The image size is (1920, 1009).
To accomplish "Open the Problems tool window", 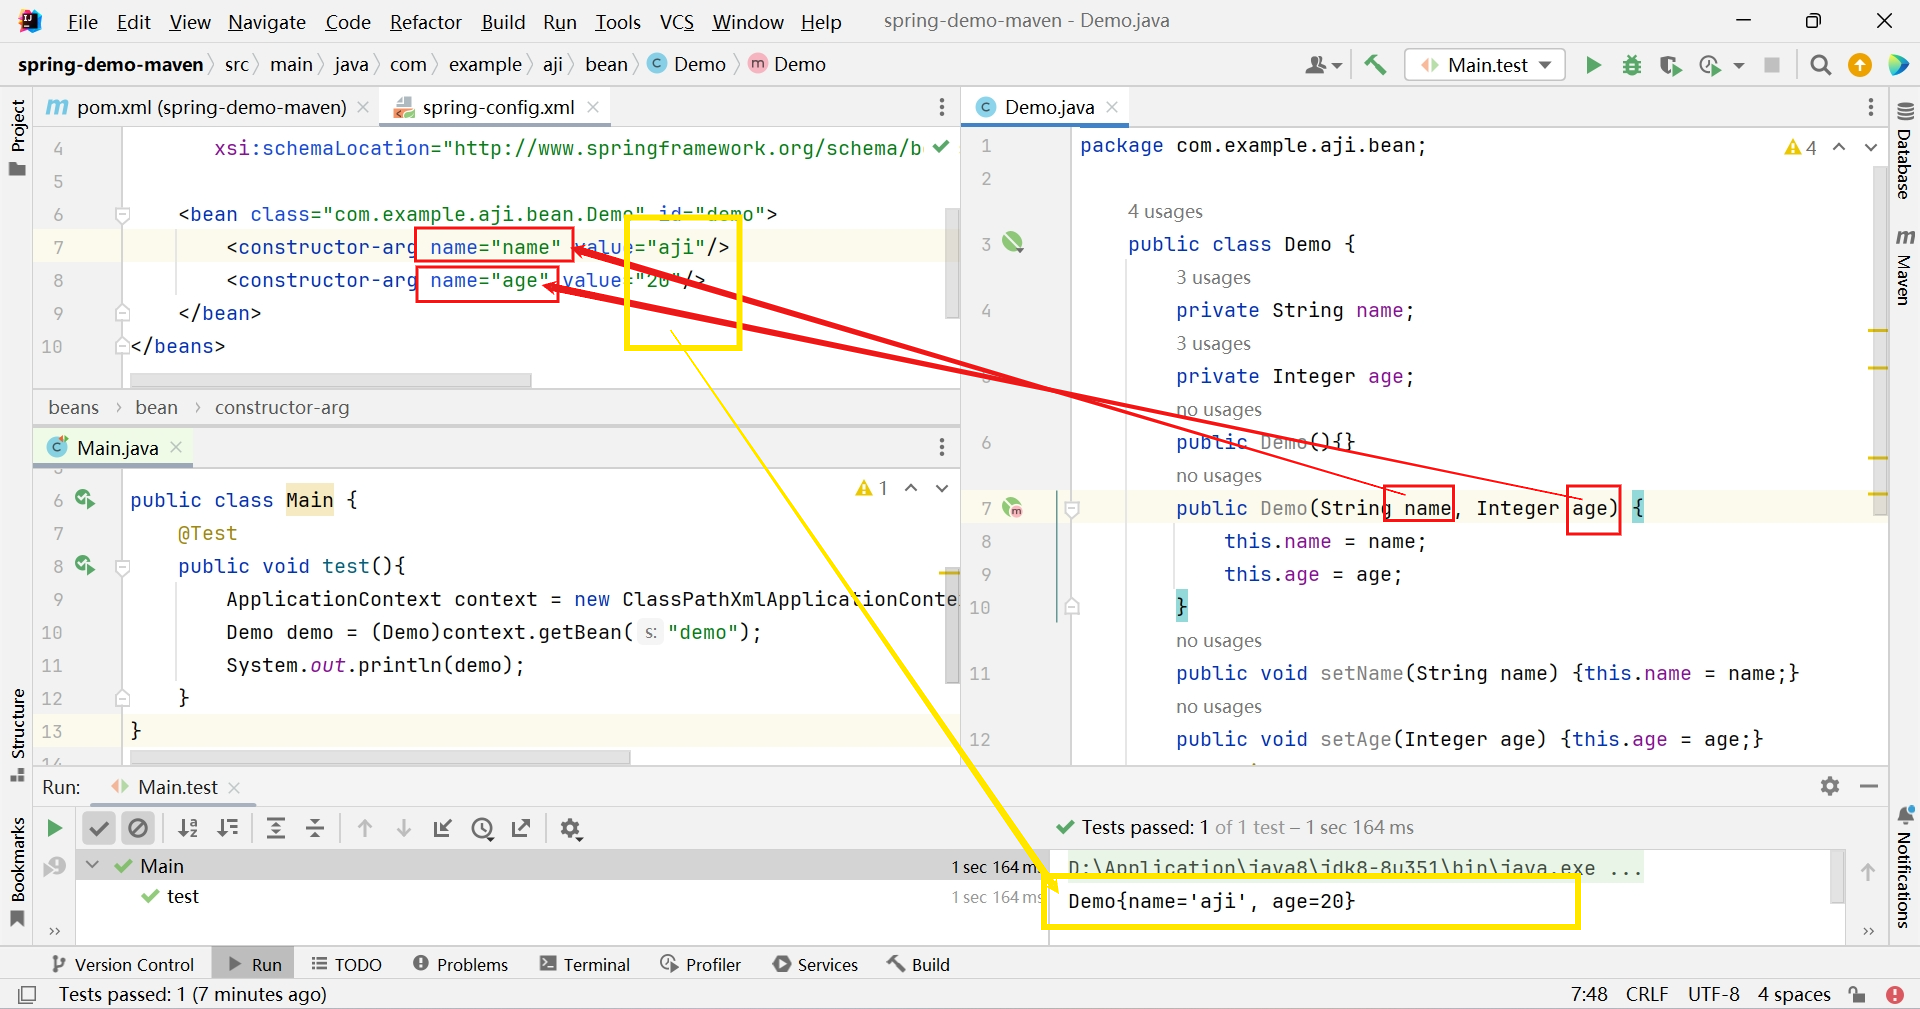I will 461,964.
